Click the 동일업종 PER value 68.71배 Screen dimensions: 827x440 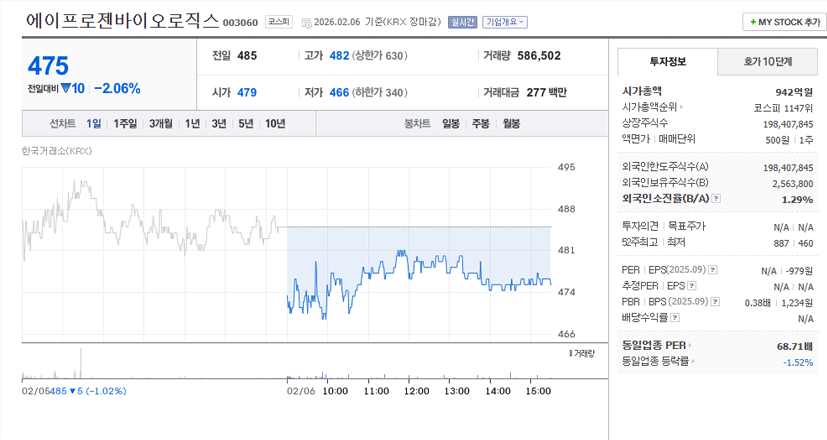795,347
